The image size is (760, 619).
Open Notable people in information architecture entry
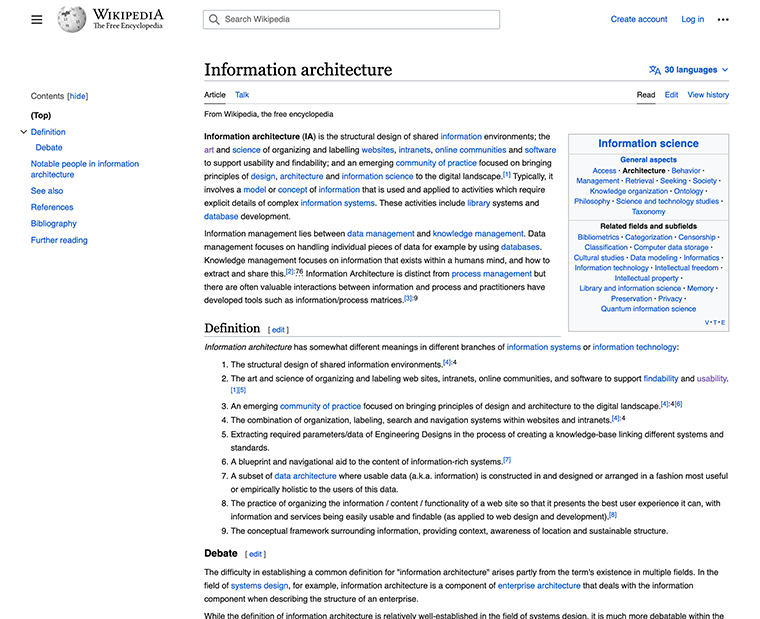(85, 169)
